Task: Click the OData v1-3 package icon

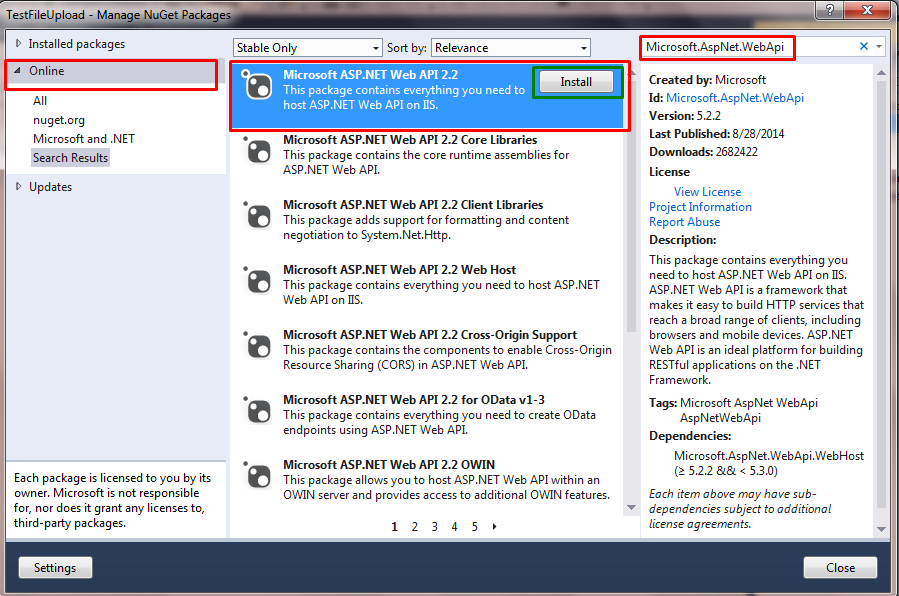Action: (x=257, y=411)
